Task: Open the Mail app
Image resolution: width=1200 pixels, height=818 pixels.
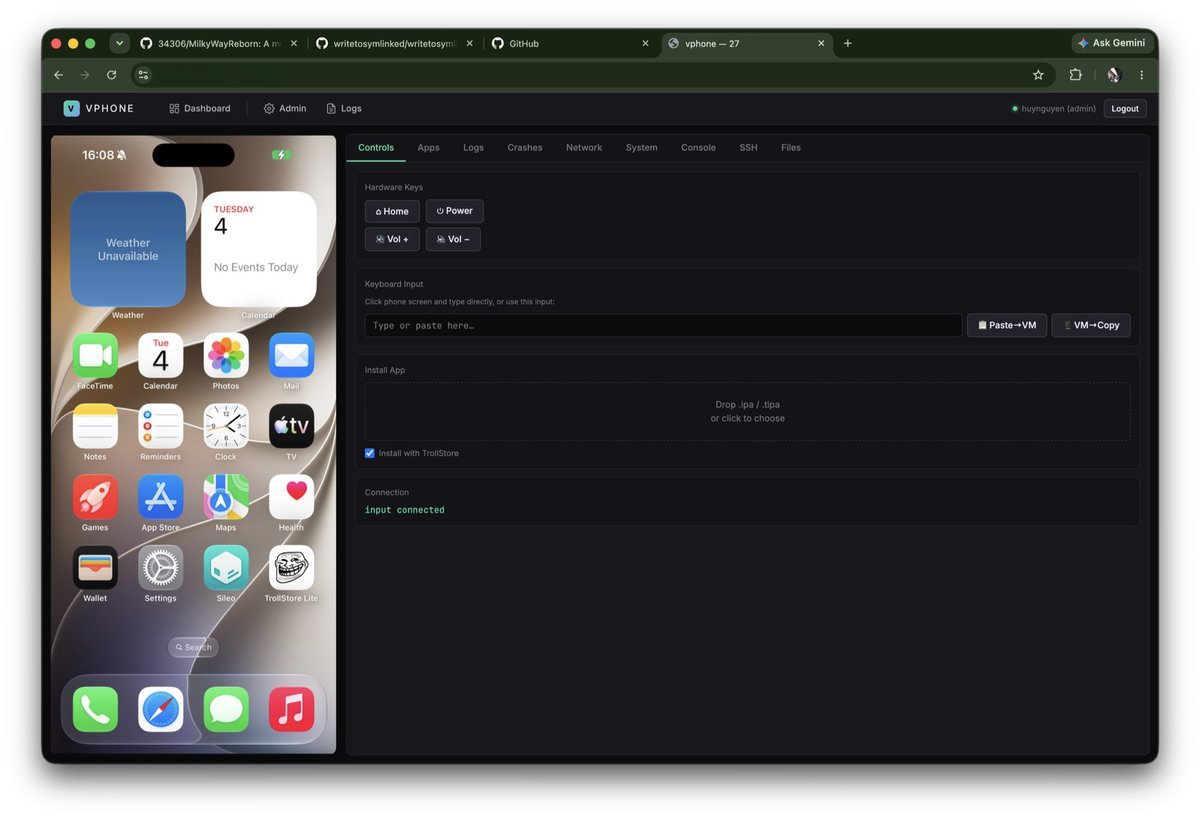Action: (x=291, y=355)
